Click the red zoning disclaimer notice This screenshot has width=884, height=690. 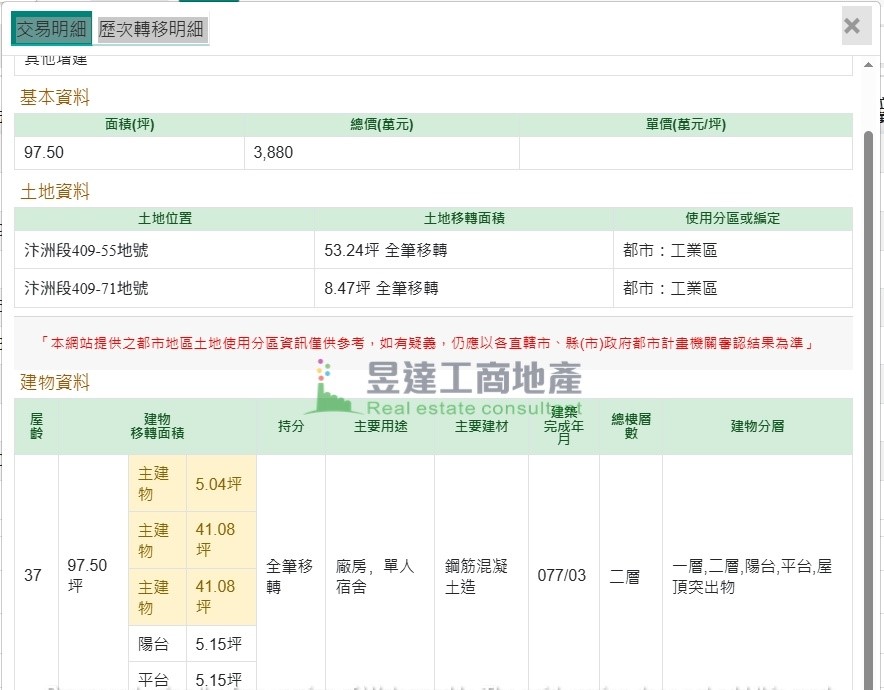(433, 343)
